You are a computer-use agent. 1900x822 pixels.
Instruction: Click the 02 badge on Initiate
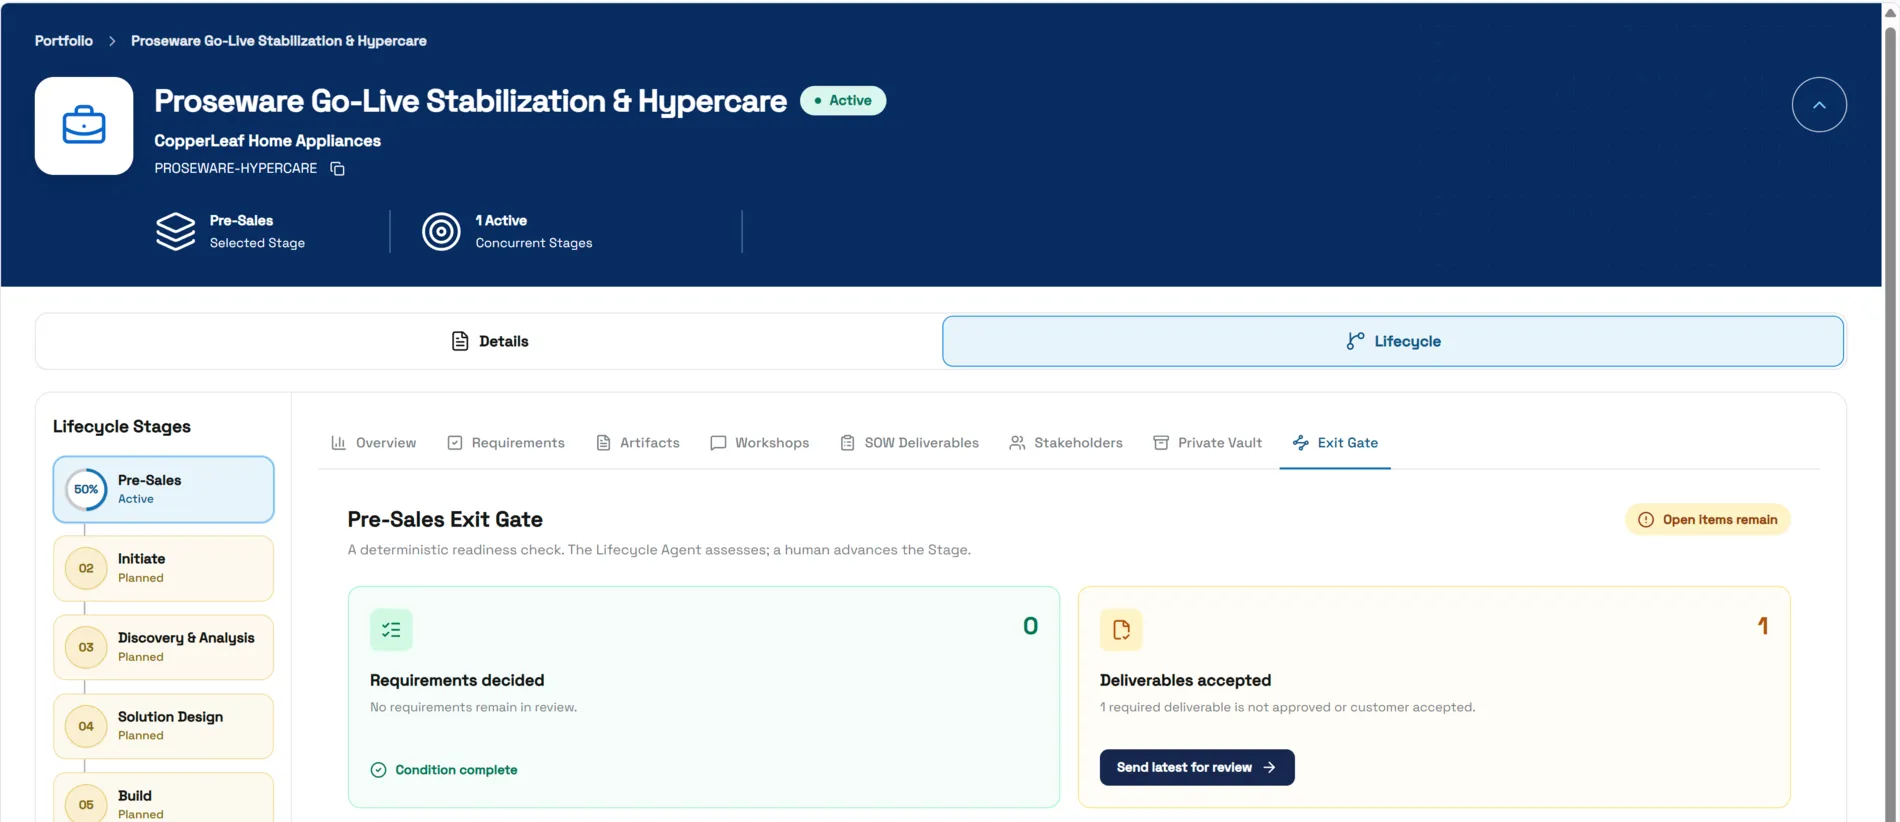86,568
